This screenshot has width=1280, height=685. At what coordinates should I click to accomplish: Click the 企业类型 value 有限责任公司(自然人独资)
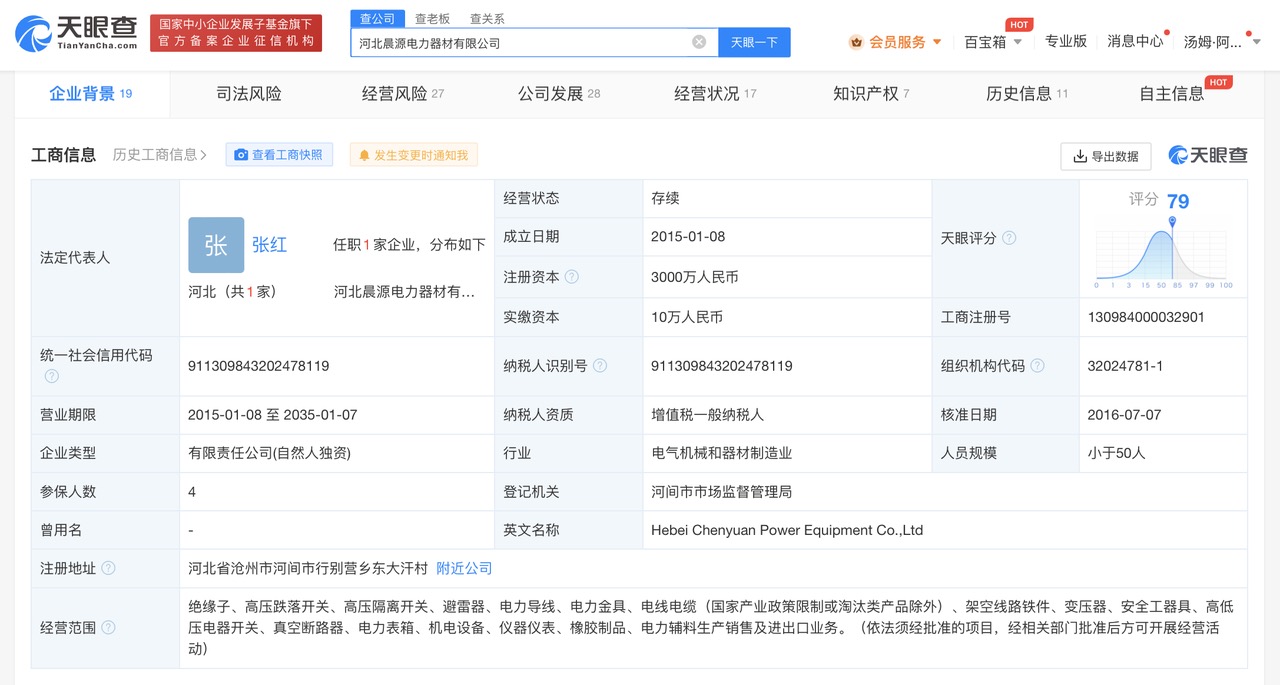coord(269,453)
